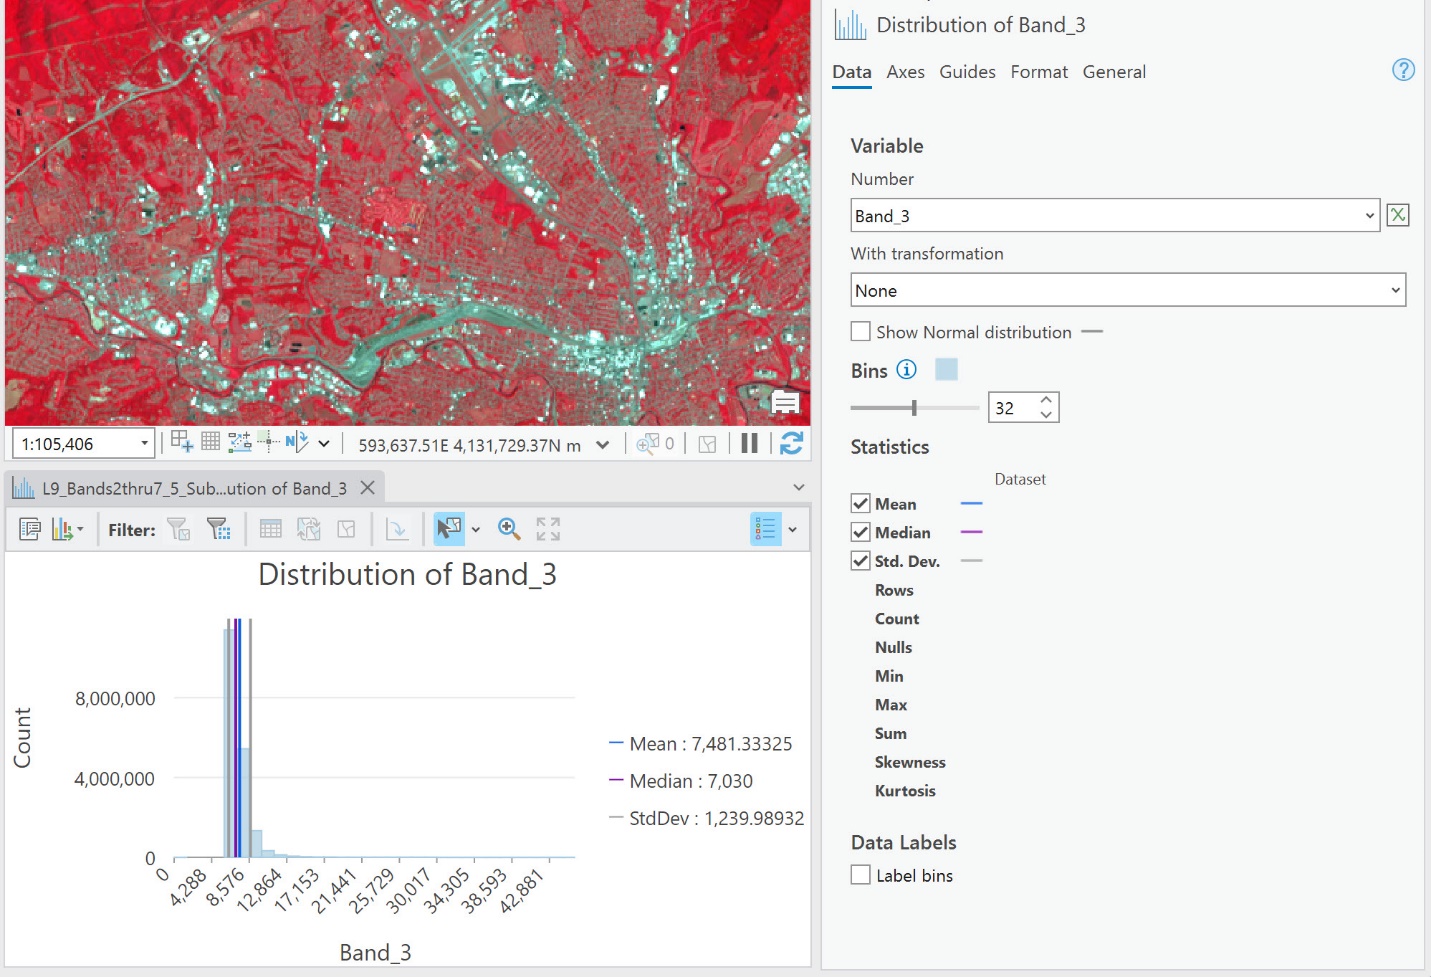The width and height of the screenshot is (1431, 977).
Task: Expand north correction options arrow
Action: (x=324, y=443)
